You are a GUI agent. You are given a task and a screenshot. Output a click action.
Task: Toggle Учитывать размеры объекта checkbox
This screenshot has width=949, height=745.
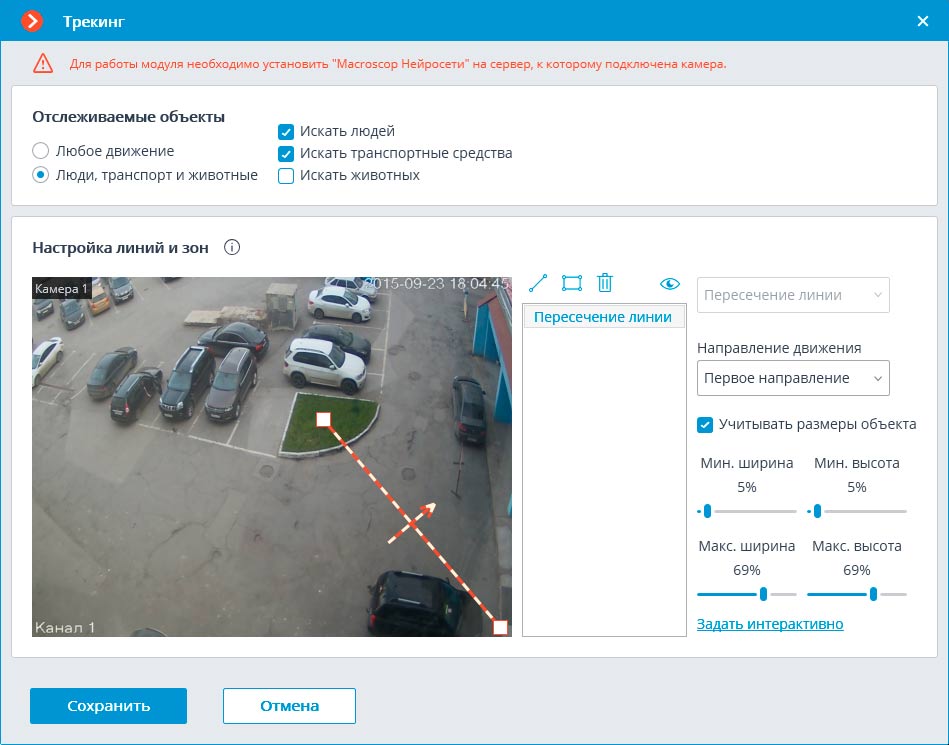point(705,424)
